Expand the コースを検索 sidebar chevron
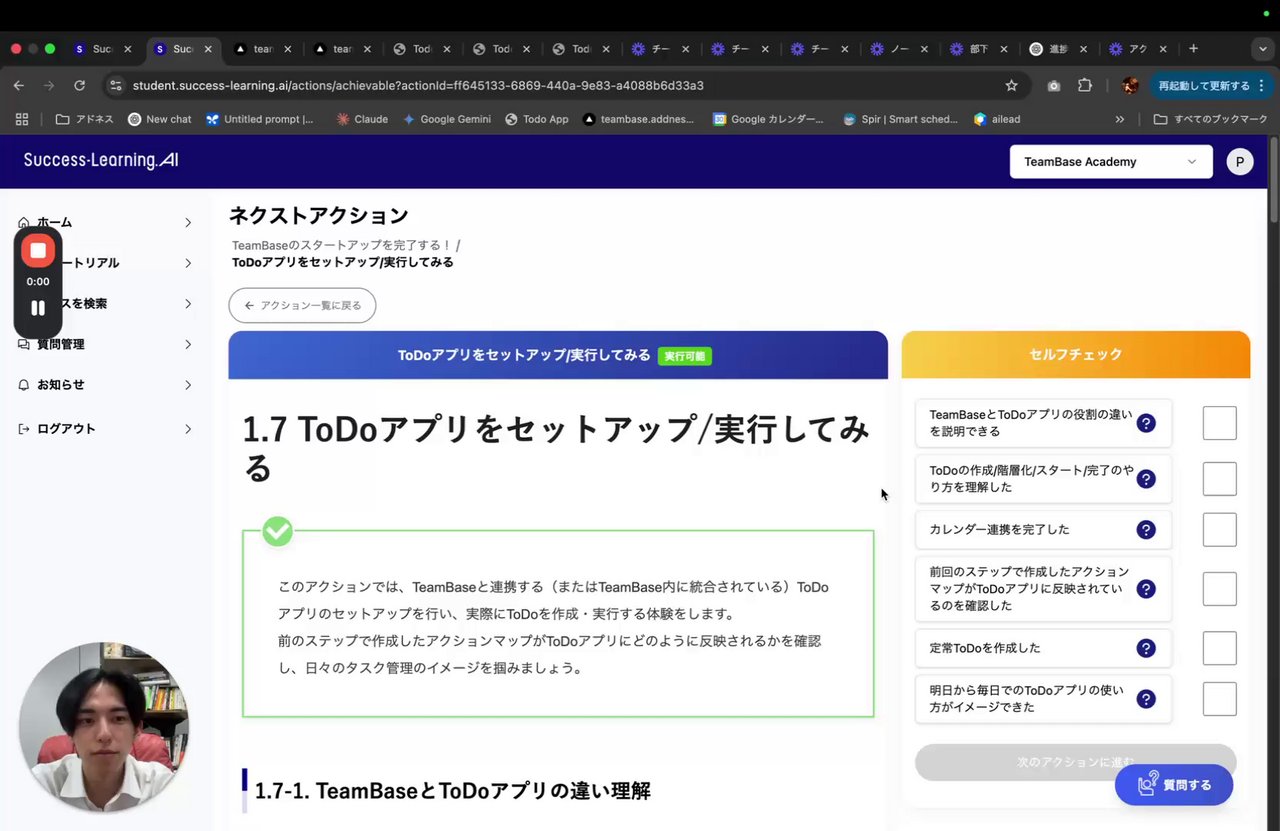This screenshot has width=1280, height=831. click(x=188, y=303)
